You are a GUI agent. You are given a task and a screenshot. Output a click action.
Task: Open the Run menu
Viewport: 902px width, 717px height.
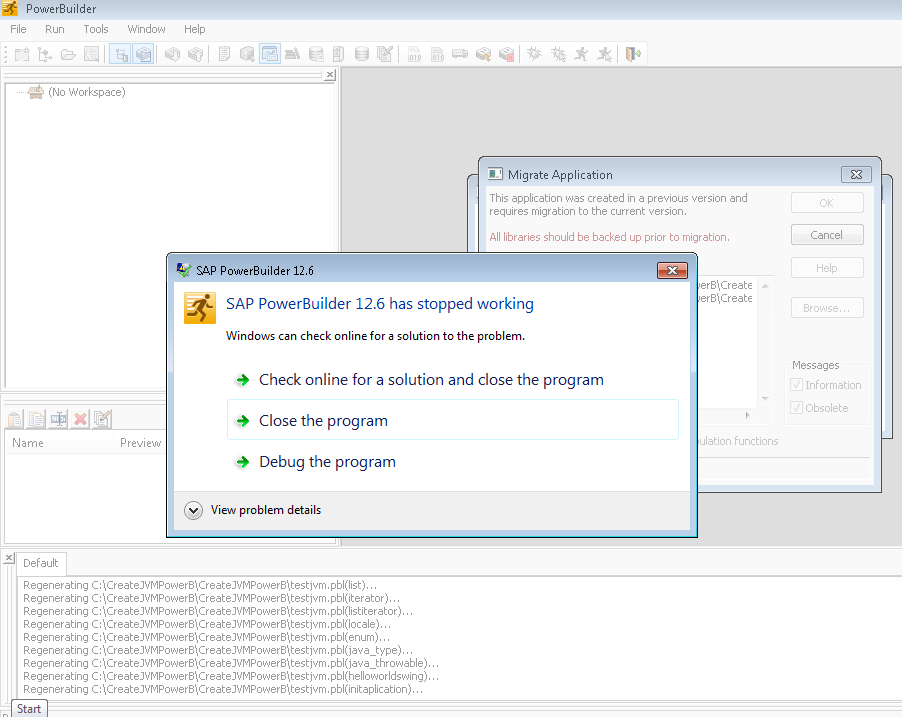click(x=55, y=29)
